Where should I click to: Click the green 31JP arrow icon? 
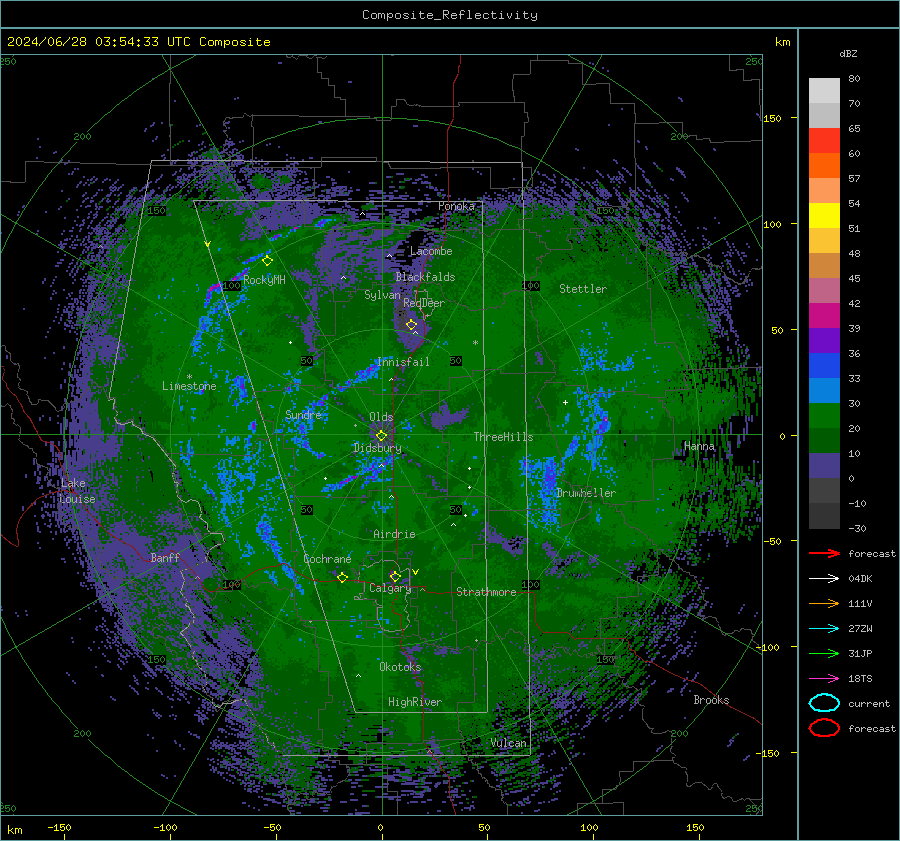pos(824,653)
